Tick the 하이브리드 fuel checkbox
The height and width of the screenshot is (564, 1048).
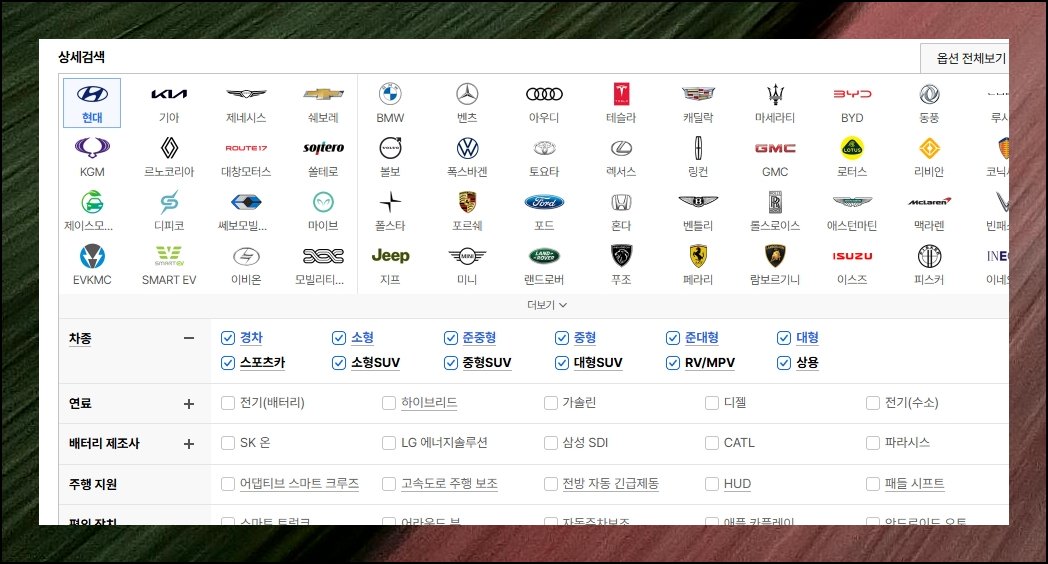[x=389, y=403]
